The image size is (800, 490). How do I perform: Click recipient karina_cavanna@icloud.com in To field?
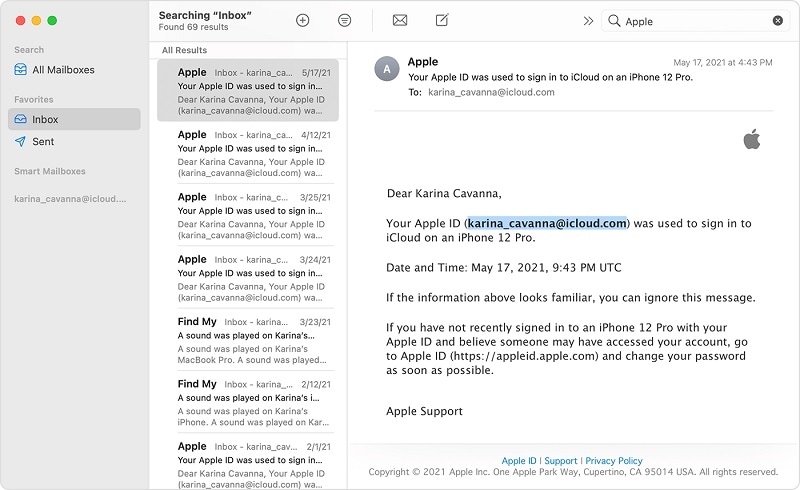pos(491,92)
